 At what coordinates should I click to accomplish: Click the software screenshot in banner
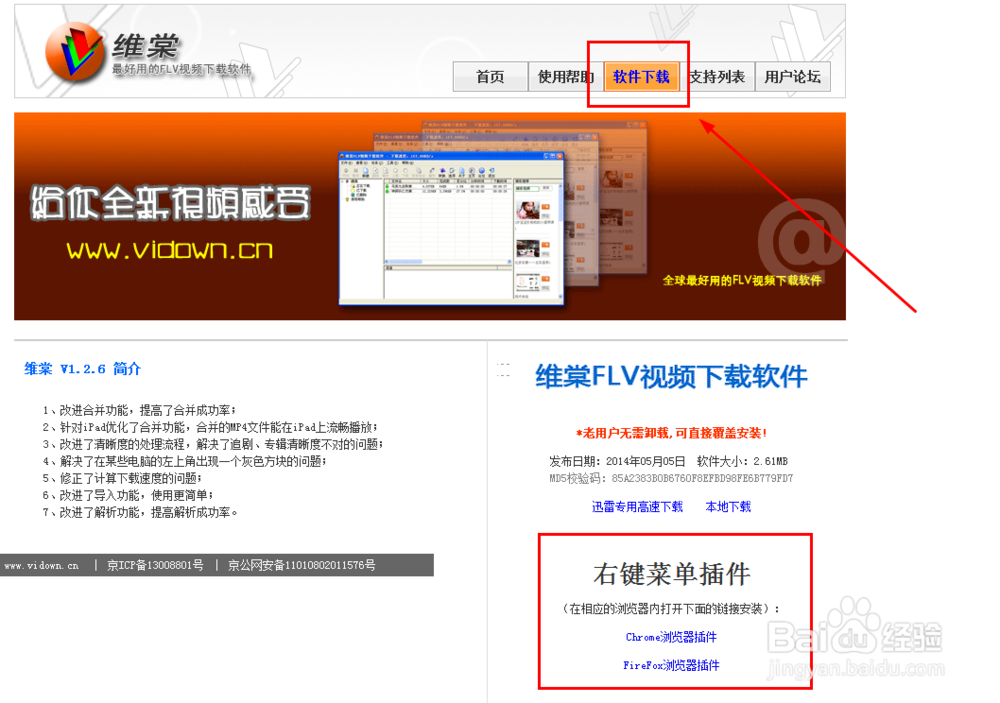pyautogui.click(x=451, y=228)
